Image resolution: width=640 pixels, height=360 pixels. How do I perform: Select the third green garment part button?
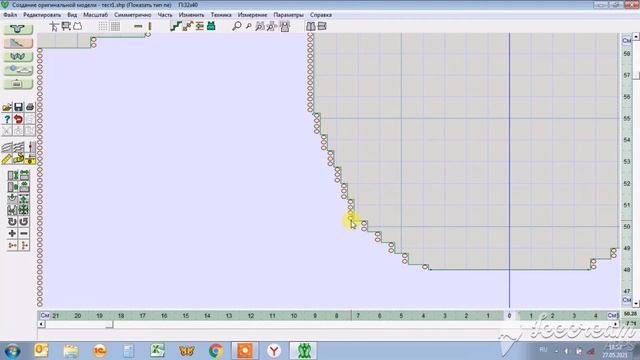18,56
